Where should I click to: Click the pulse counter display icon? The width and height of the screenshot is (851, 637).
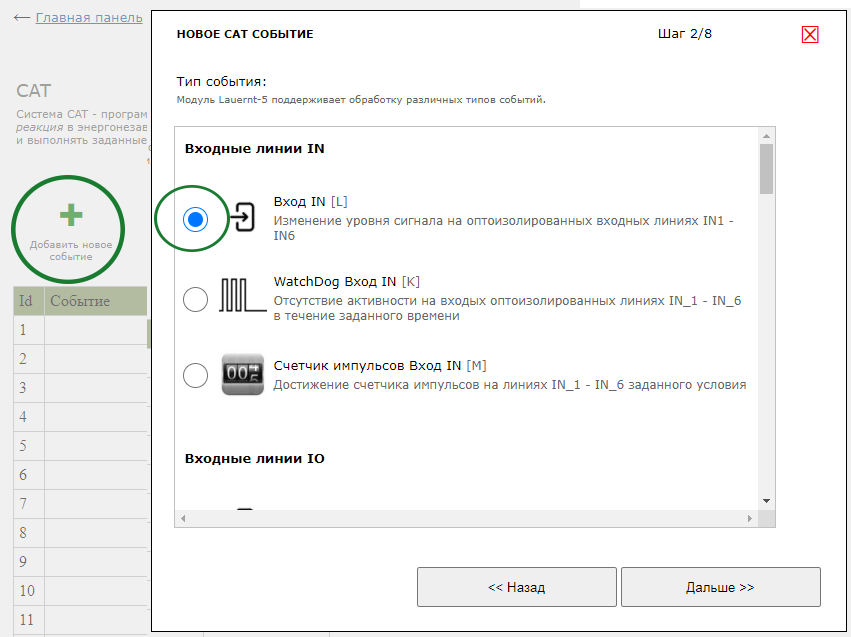pos(242,375)
